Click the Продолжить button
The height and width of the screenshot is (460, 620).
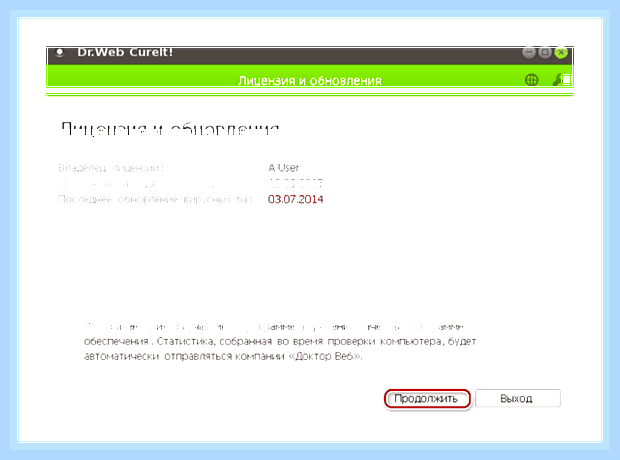tap(427, 398)
